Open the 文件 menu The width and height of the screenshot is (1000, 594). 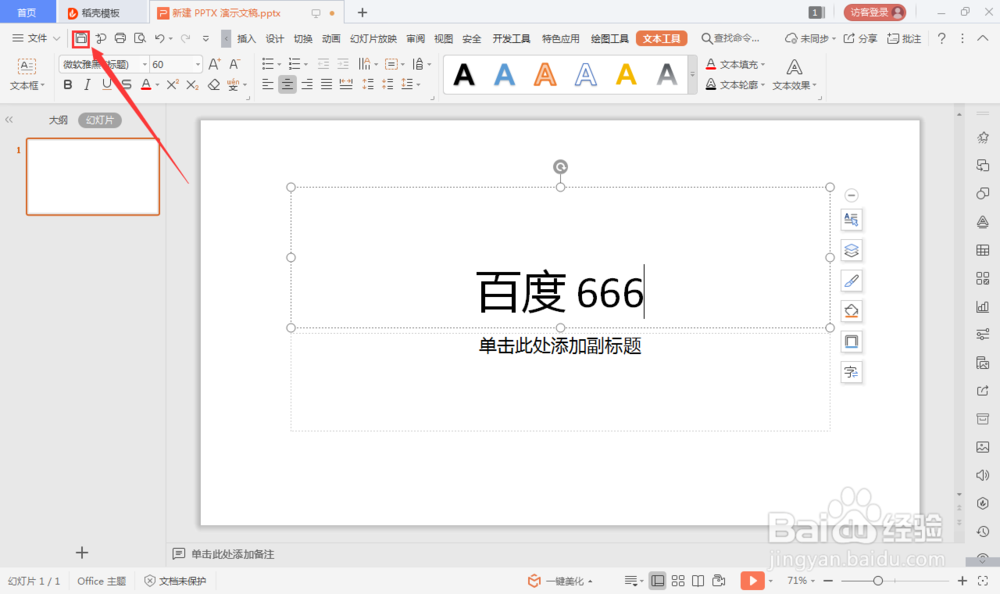pos(36,38)
